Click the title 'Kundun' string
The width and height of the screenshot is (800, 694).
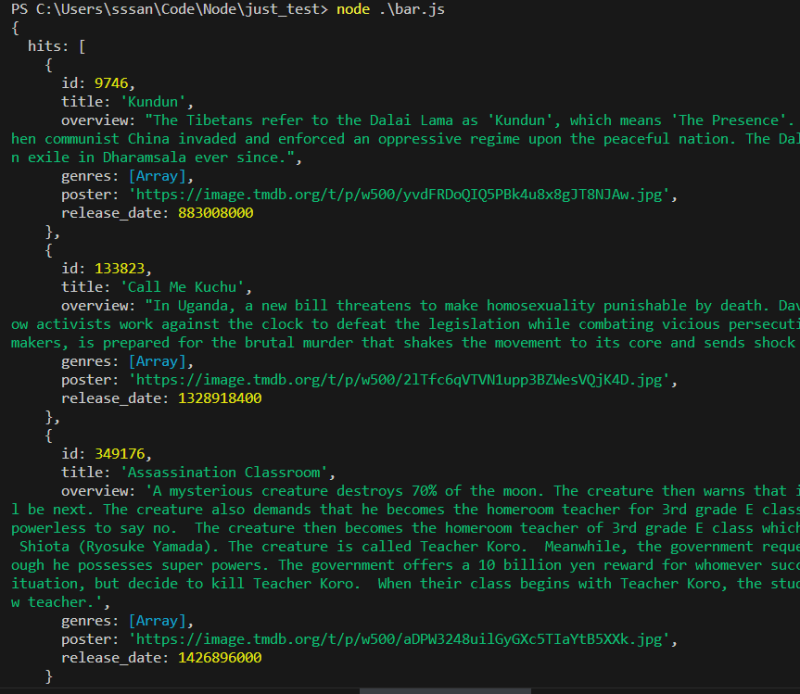coord(157,101)
